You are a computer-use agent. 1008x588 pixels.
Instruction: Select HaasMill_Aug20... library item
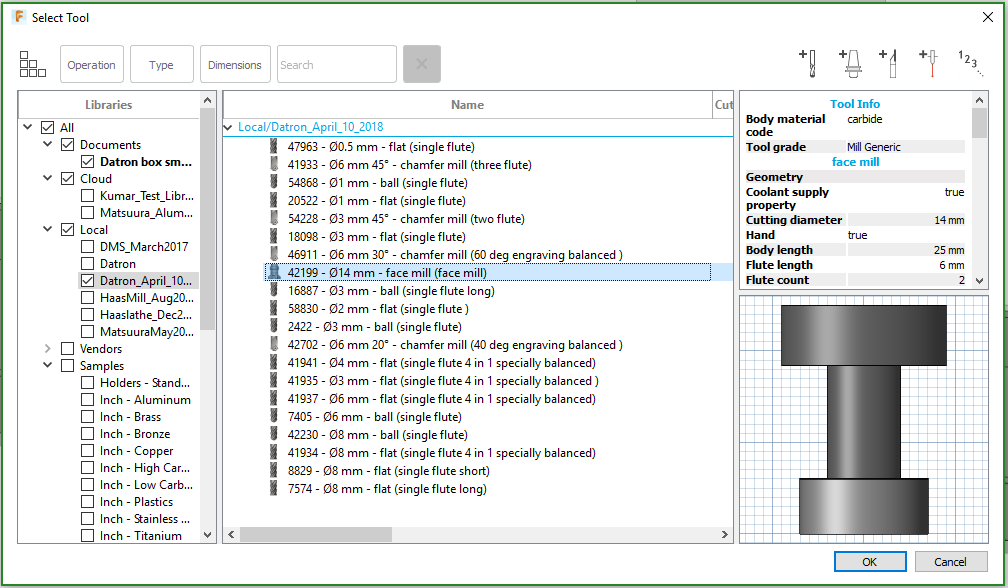click(147, 298)
